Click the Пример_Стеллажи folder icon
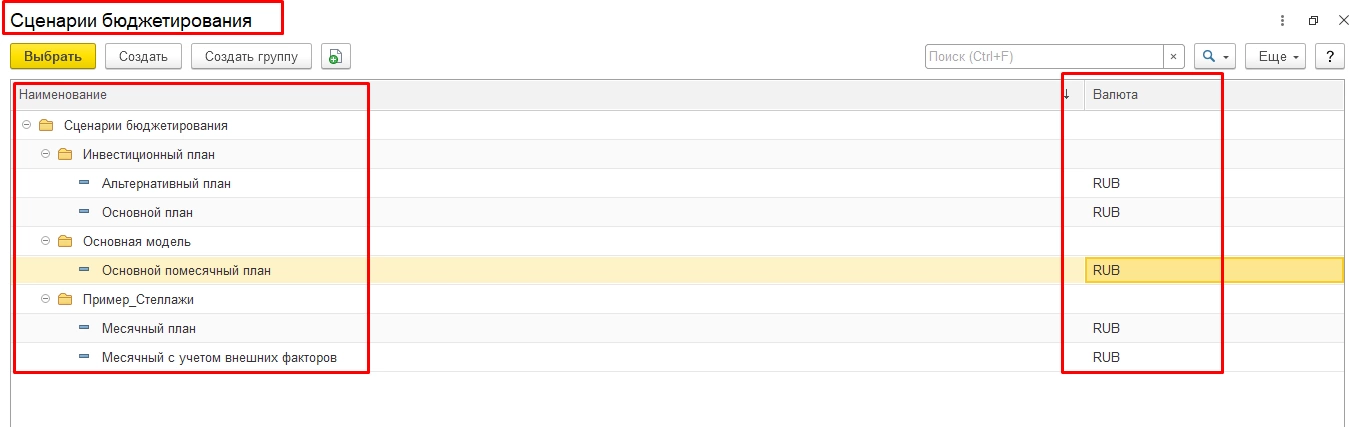Screen dimensions: 1349x427 tap(65, 299)
